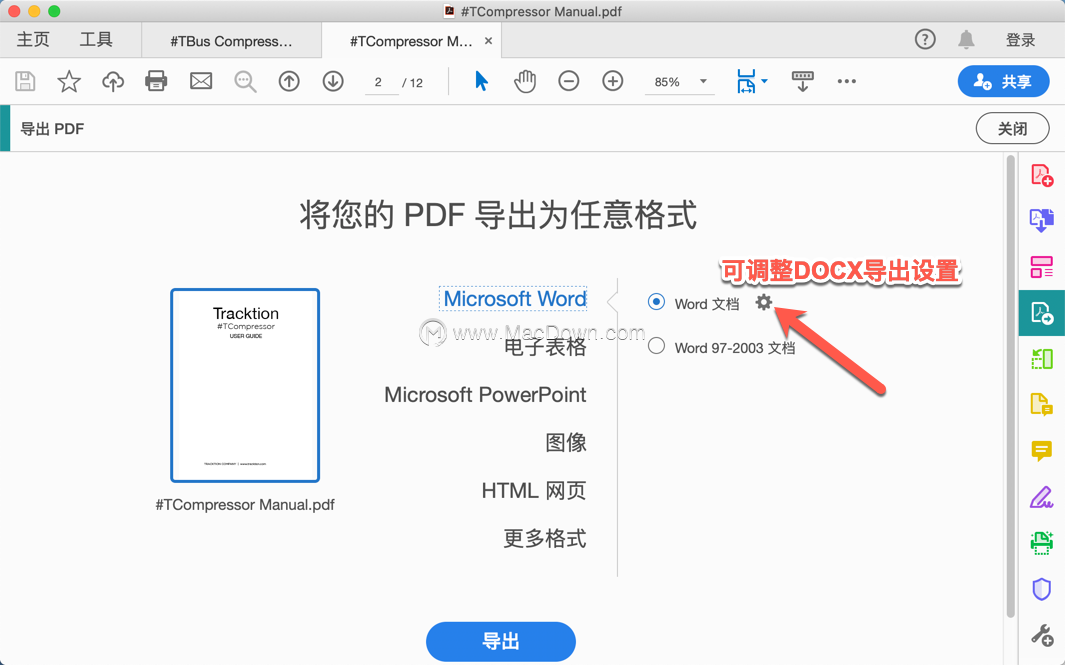The height and width of the screenshot is (665, 1065).
Task: Choose 更多格式 export option
Action: pos(545,539)
